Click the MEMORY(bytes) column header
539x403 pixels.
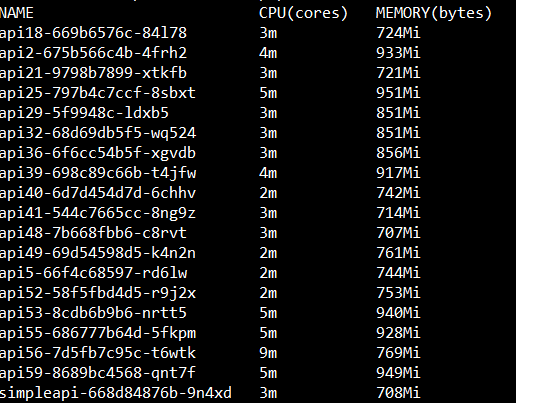click(434, 13)
